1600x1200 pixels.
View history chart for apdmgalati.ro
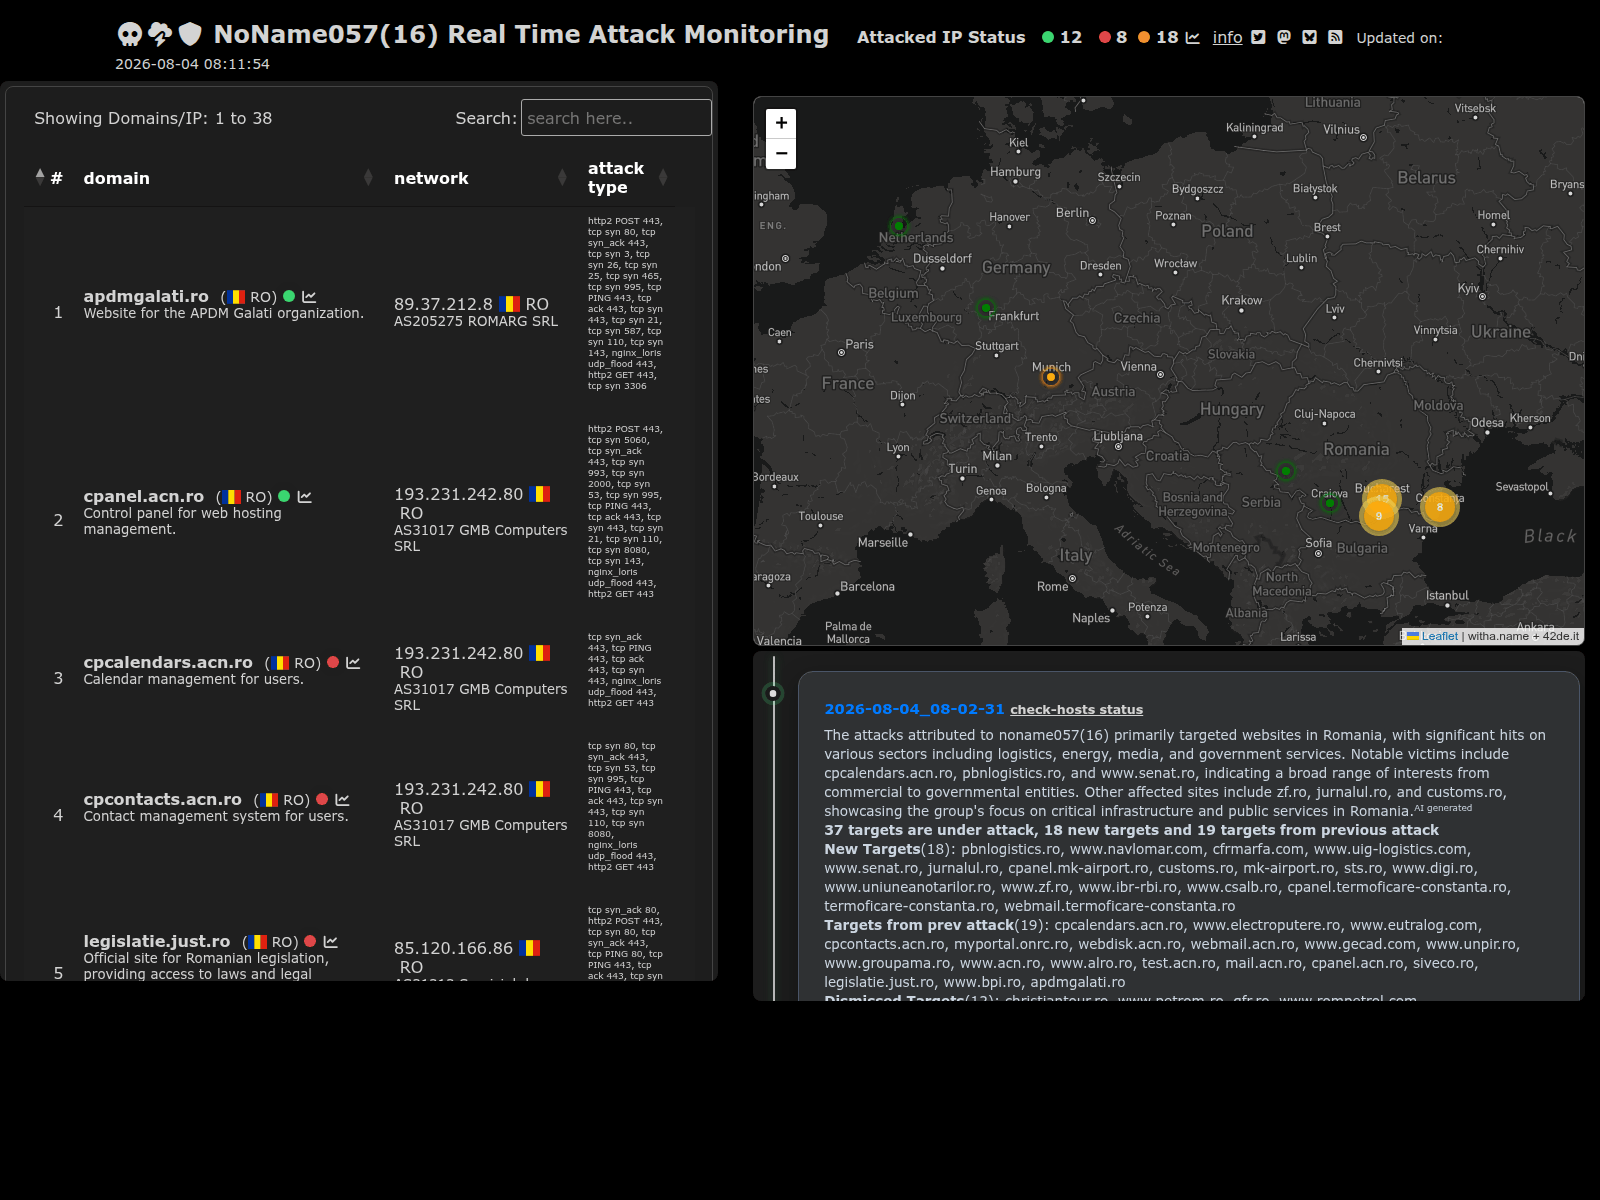tap(309, 297)
